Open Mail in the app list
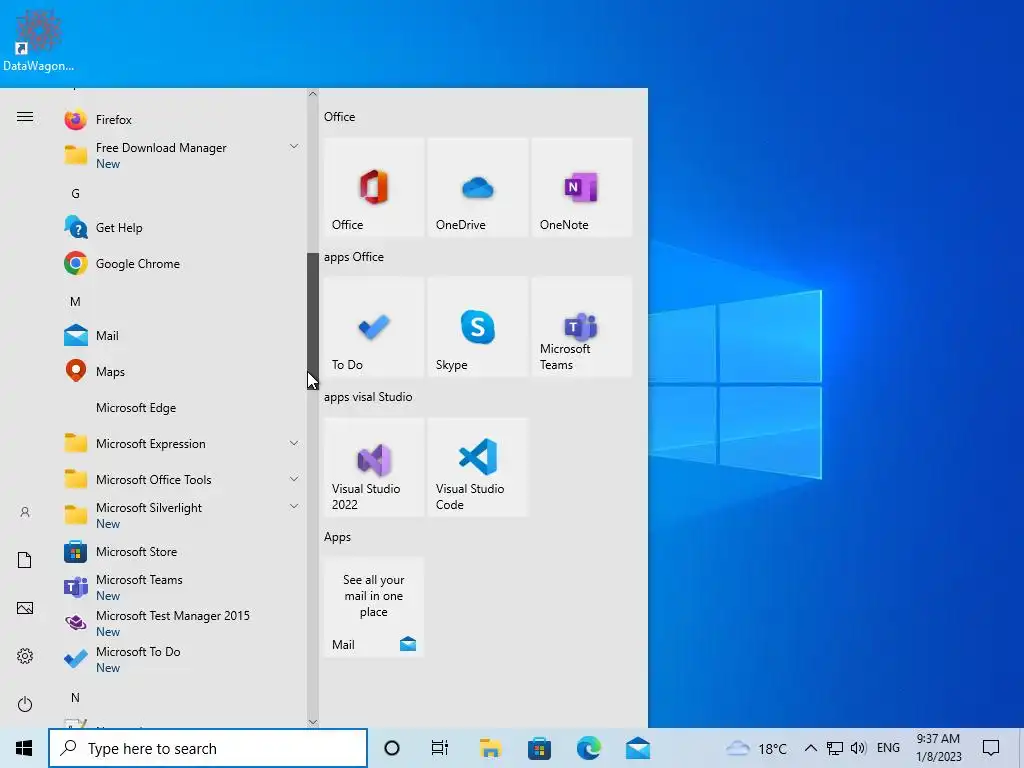 (x=181, y=336)
